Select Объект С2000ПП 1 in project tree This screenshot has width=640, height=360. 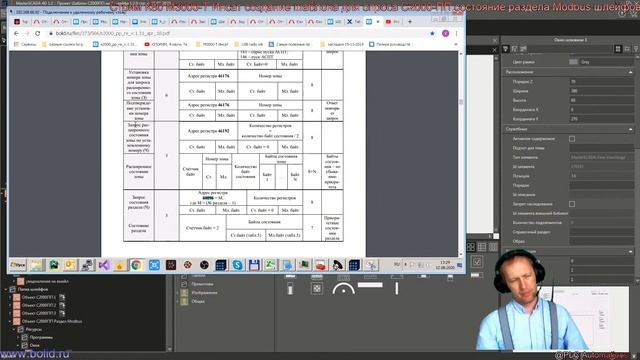pos(39,297)
